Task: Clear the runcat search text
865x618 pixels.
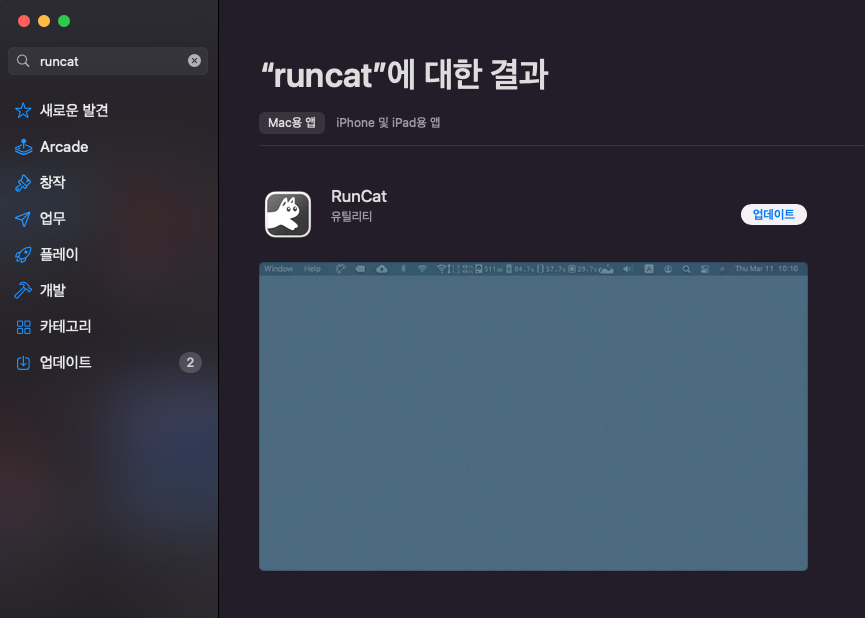Action: (194, 61)
